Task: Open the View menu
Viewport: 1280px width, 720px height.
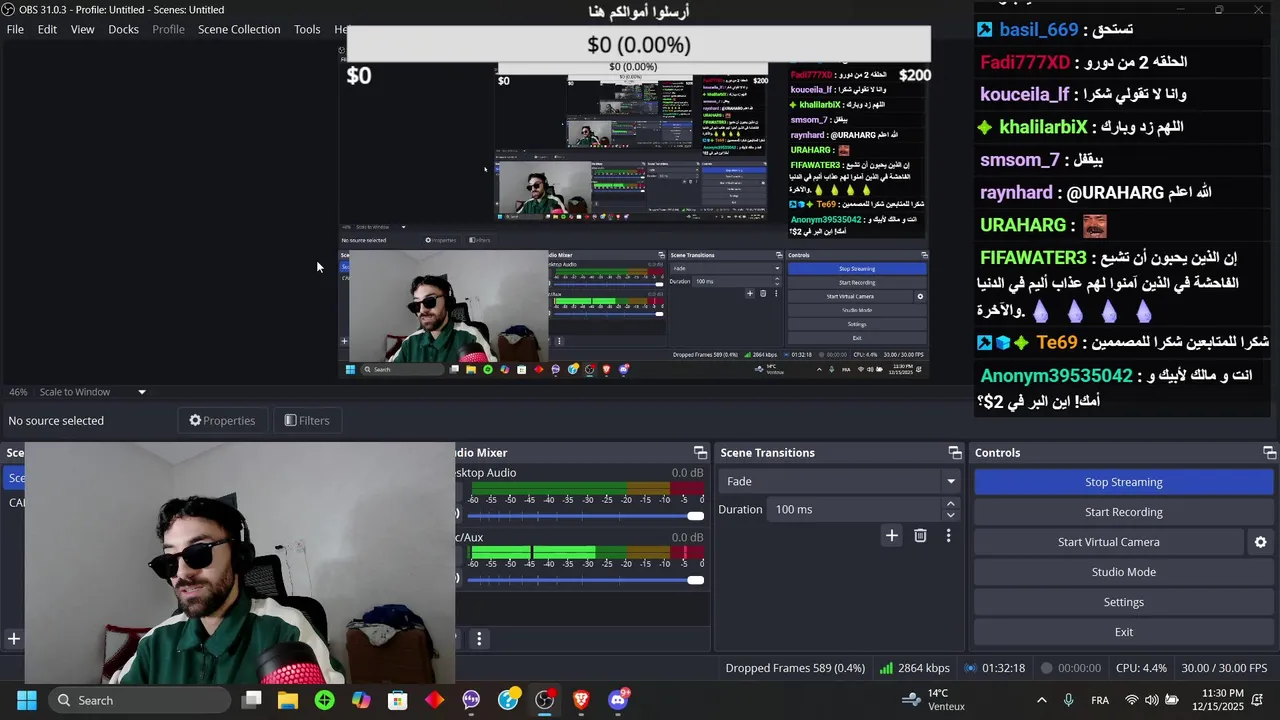Action: click(x=82, y=29)
